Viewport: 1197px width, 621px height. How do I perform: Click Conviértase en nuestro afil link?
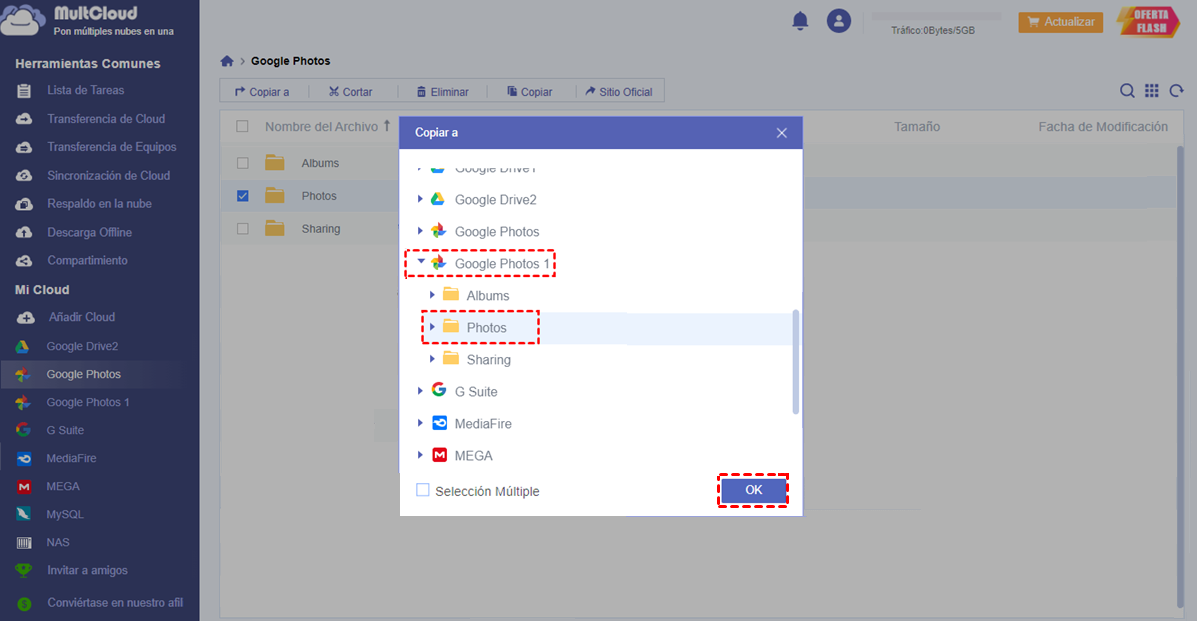115,603
